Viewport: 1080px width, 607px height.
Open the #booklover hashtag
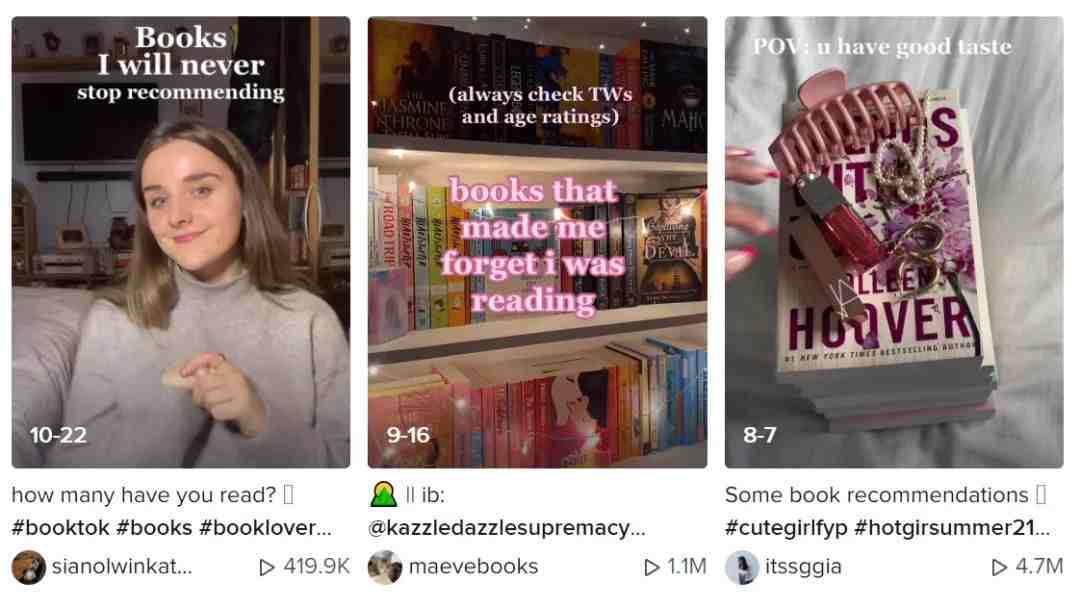click(x=265, y=528)
